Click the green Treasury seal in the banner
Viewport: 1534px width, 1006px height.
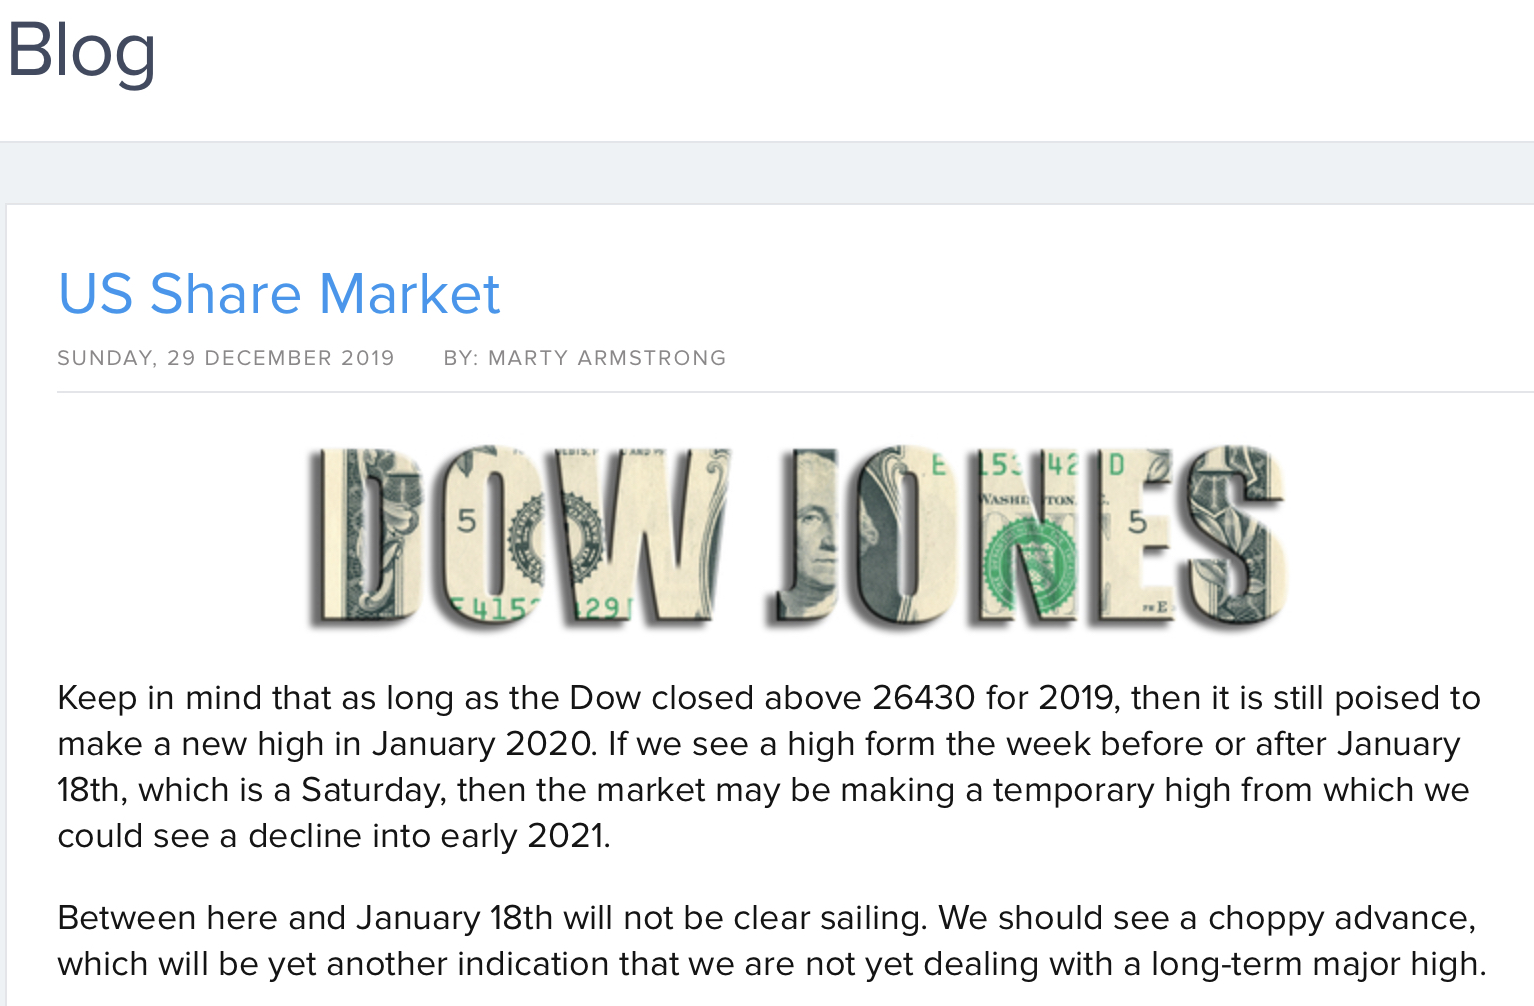coord(1030,565)
